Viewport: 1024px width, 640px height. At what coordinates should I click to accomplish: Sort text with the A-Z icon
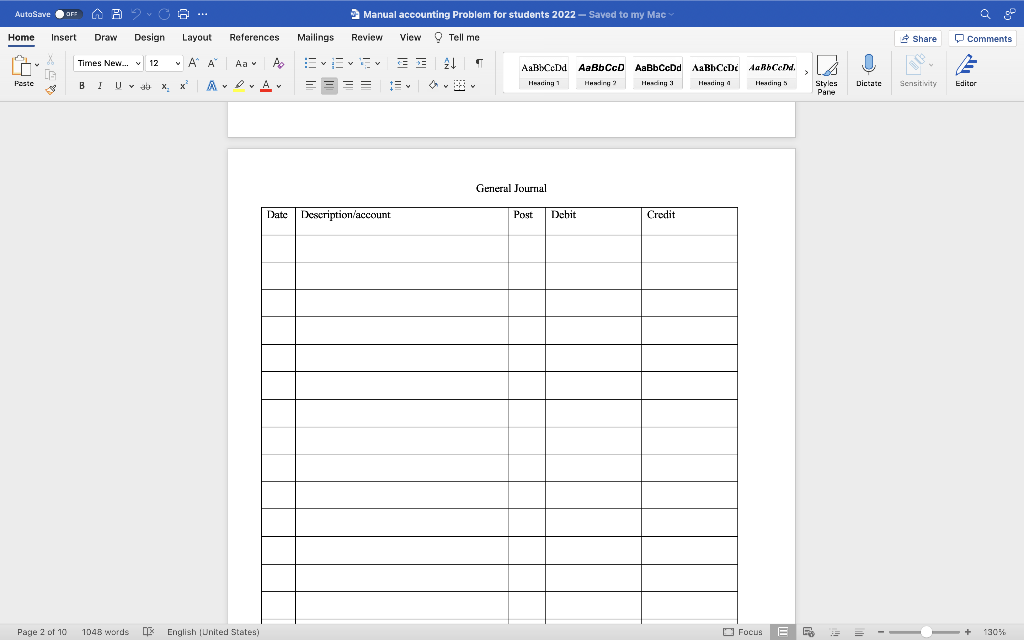pyautogui.click(x=450, y=63)
